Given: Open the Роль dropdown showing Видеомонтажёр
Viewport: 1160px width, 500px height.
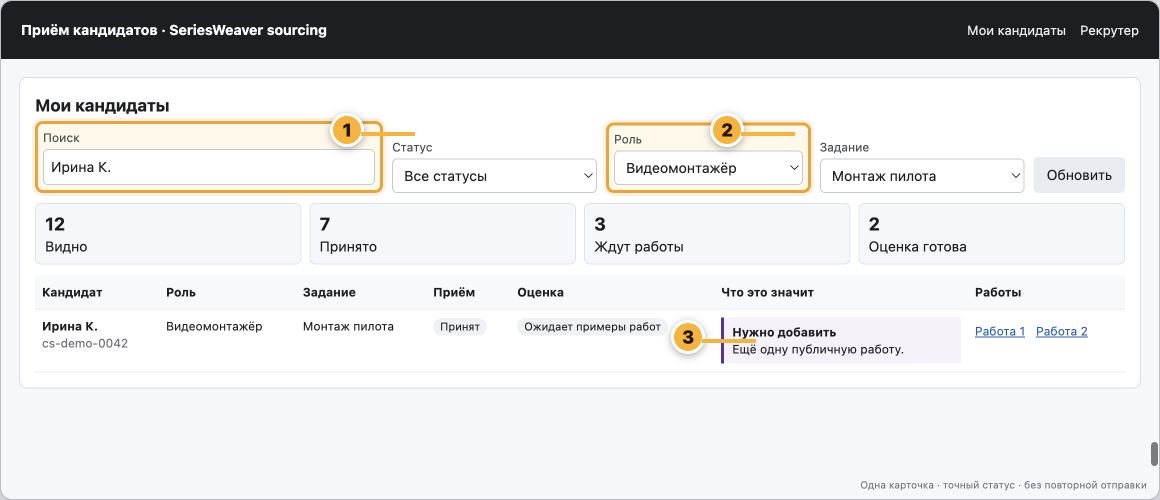Looking at the screenshot, I should click(x=708, y=168).
